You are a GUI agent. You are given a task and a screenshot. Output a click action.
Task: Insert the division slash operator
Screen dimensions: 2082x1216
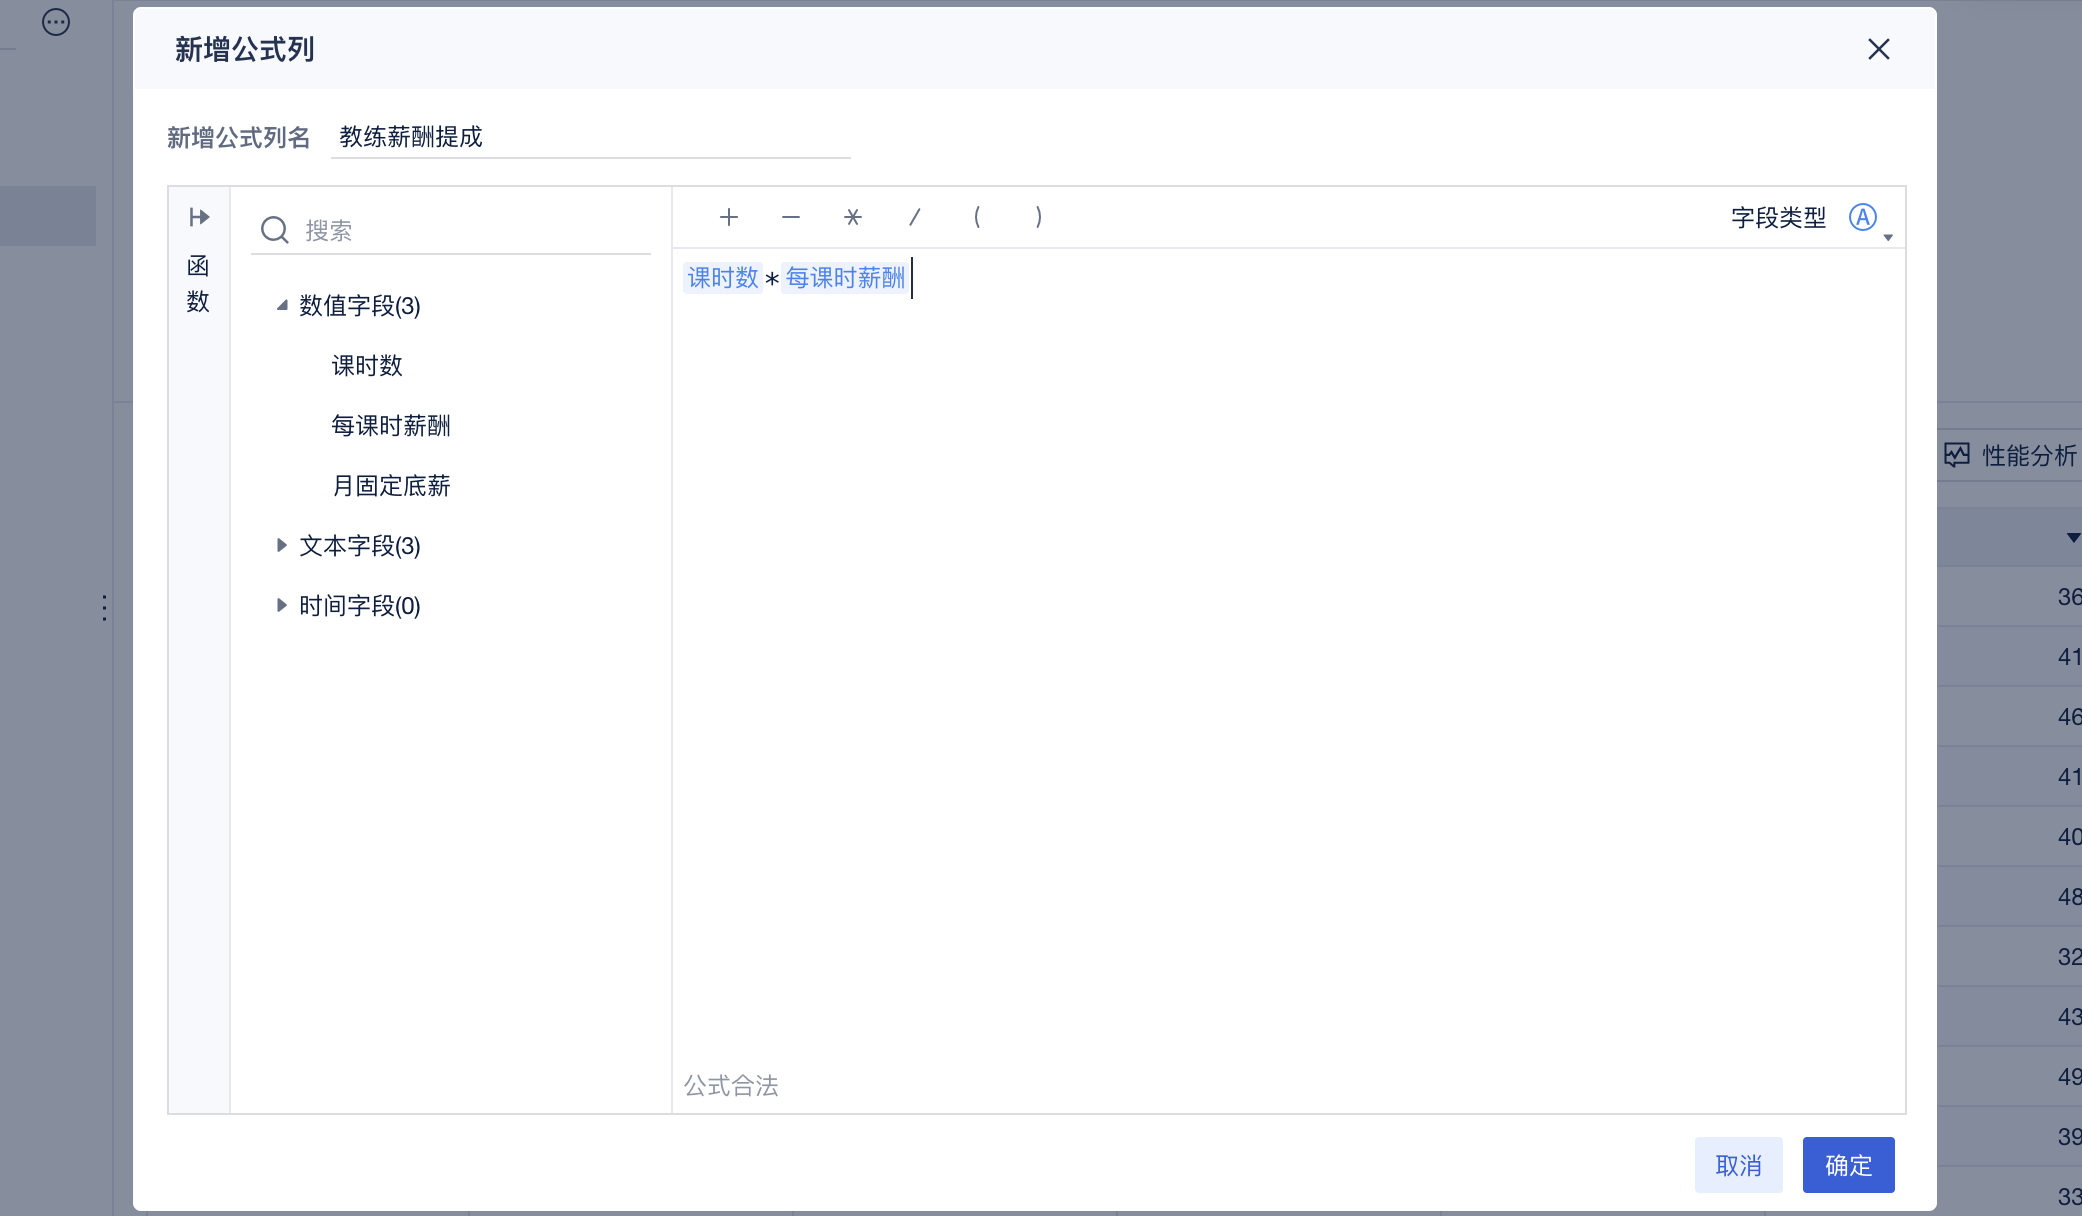(x=914, y=217)
